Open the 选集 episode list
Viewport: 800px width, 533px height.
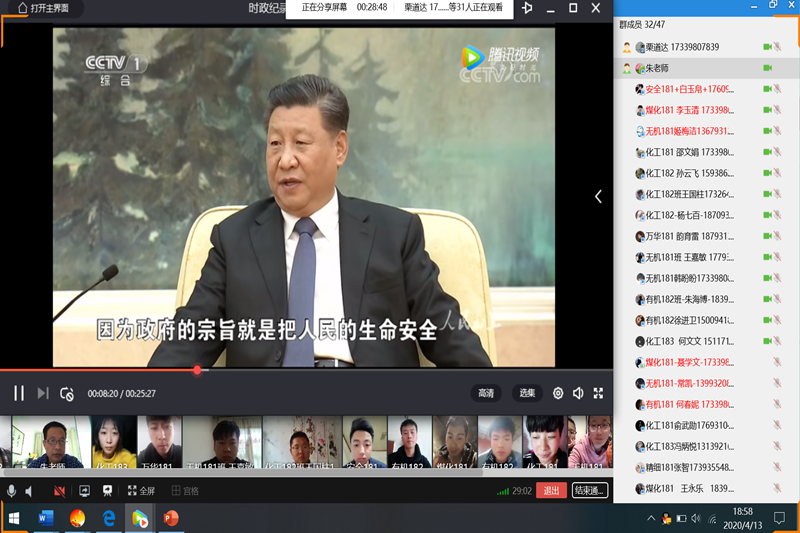(526, 393)
